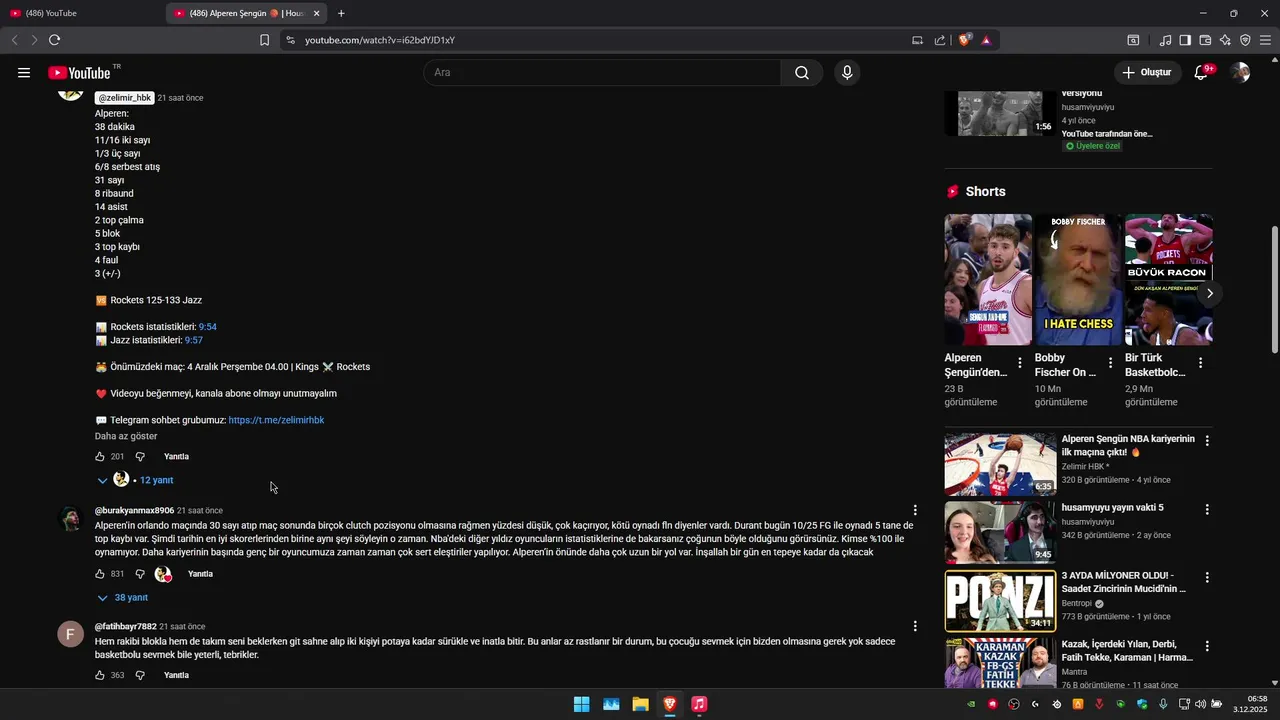Open File Explorer from the taskbar

640,704
